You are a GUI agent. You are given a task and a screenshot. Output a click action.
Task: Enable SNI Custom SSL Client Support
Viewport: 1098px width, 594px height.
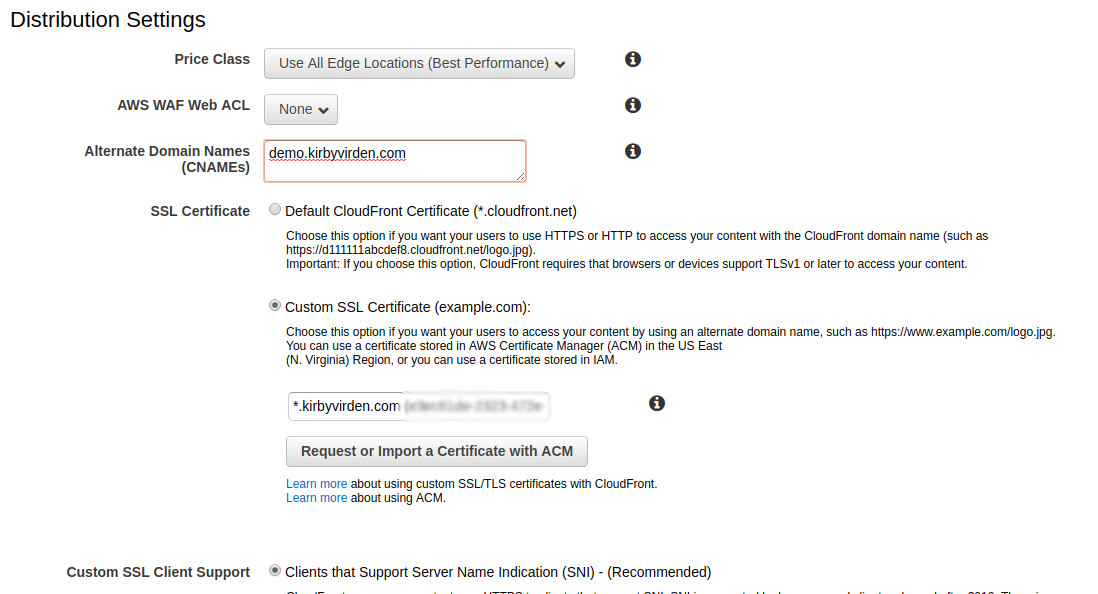pos(275,571)
